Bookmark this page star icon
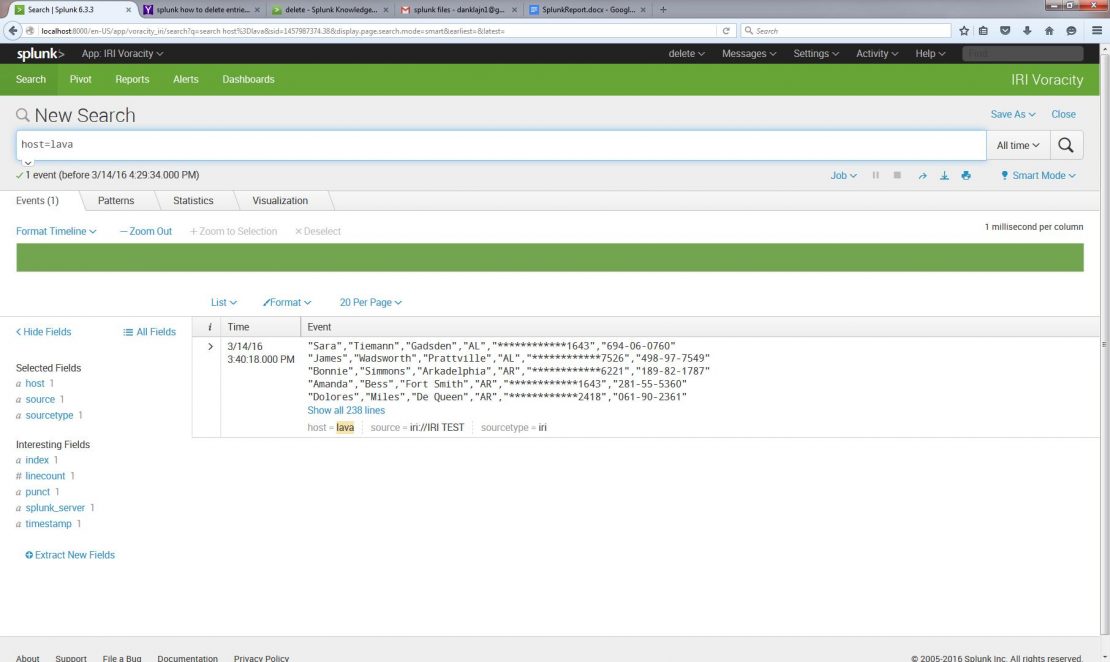 pyautogui.click(x=963, y=30)
